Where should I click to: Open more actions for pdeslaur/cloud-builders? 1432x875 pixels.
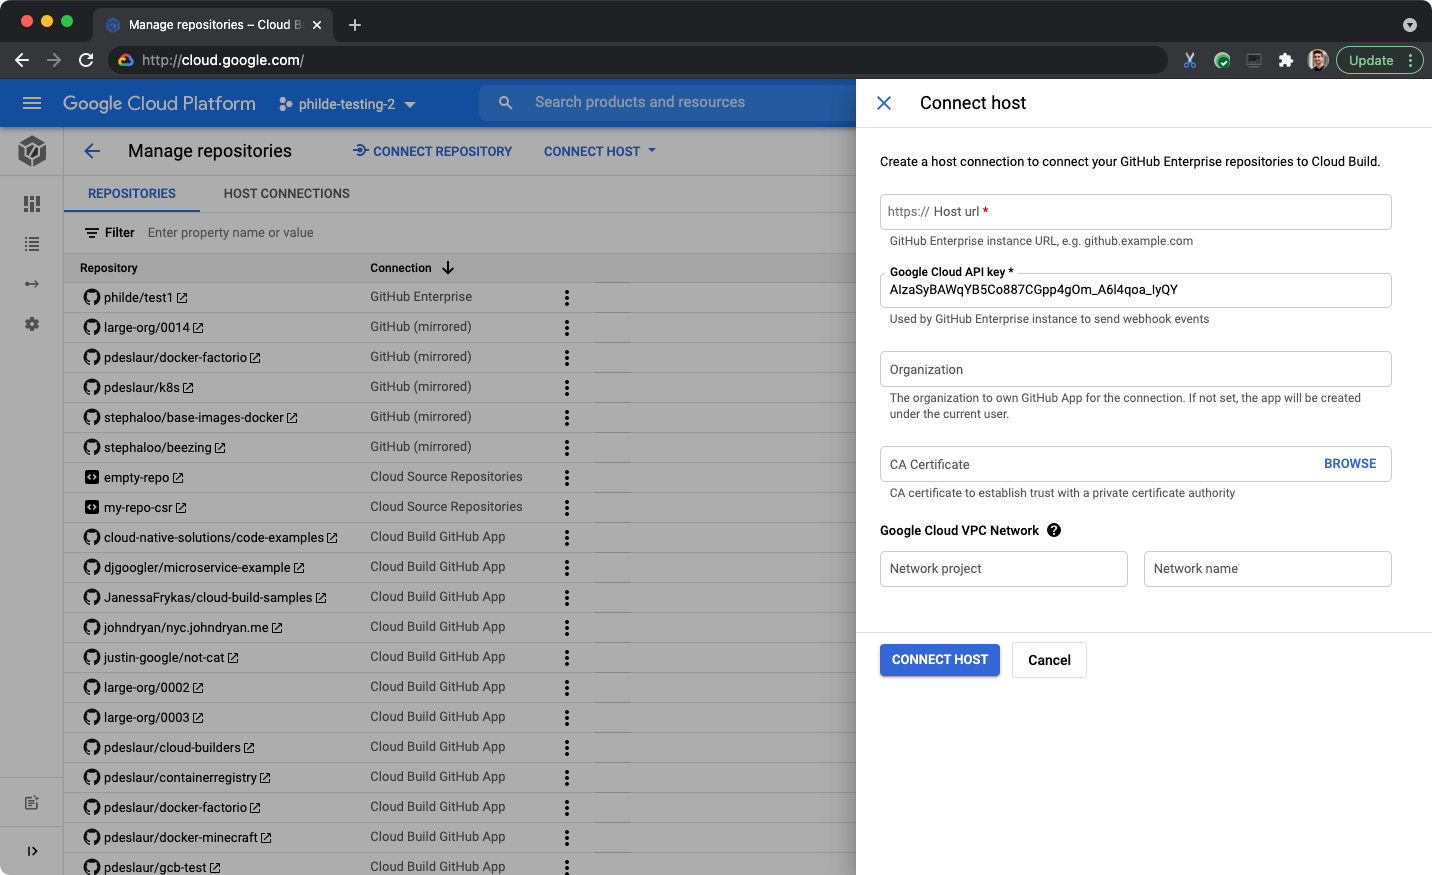point(567,748)
